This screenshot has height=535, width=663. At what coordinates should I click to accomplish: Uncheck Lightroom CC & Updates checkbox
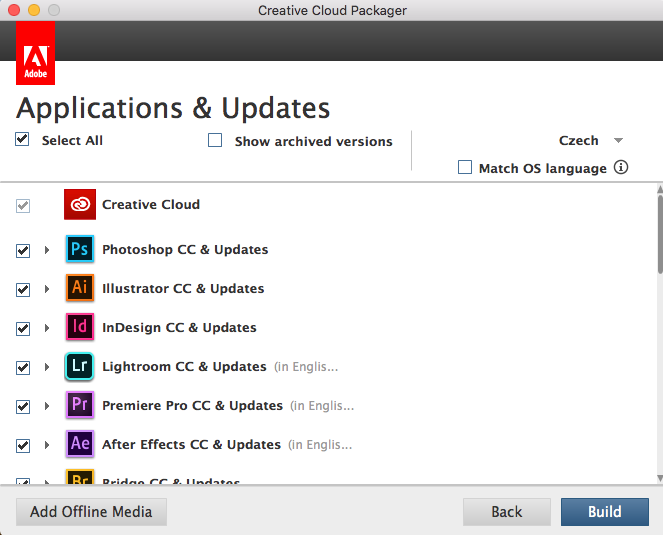[x=23, y=368]
